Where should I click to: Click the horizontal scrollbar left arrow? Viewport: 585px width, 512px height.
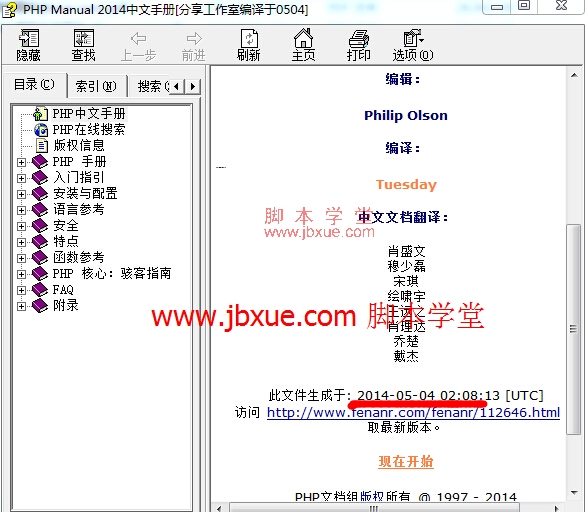point(219,508)
